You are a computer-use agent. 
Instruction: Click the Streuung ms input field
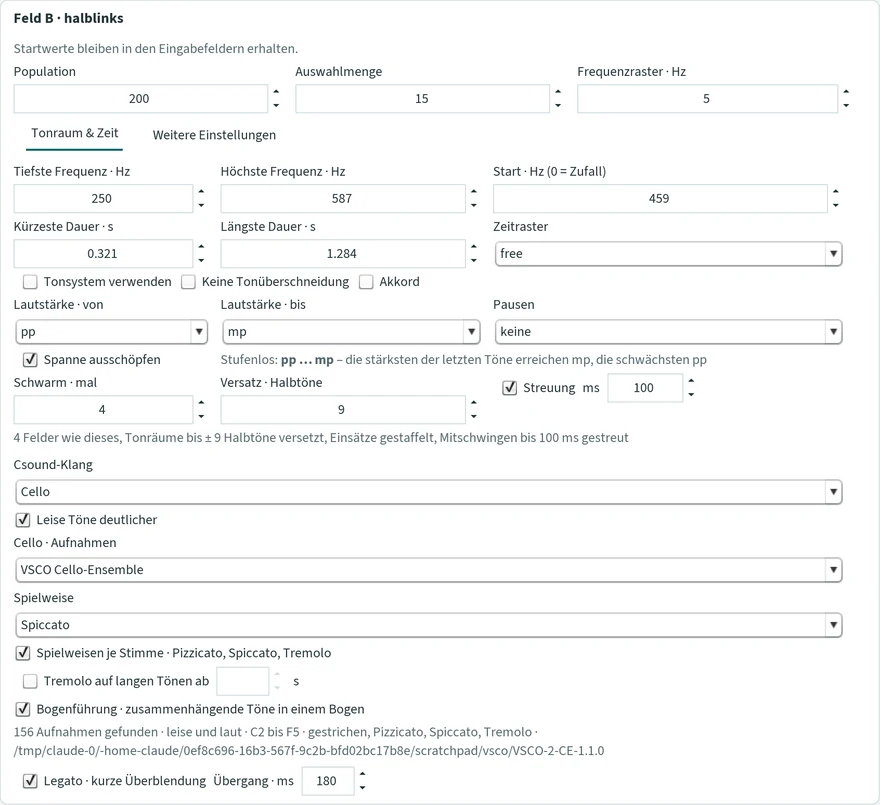click(645, 388)
